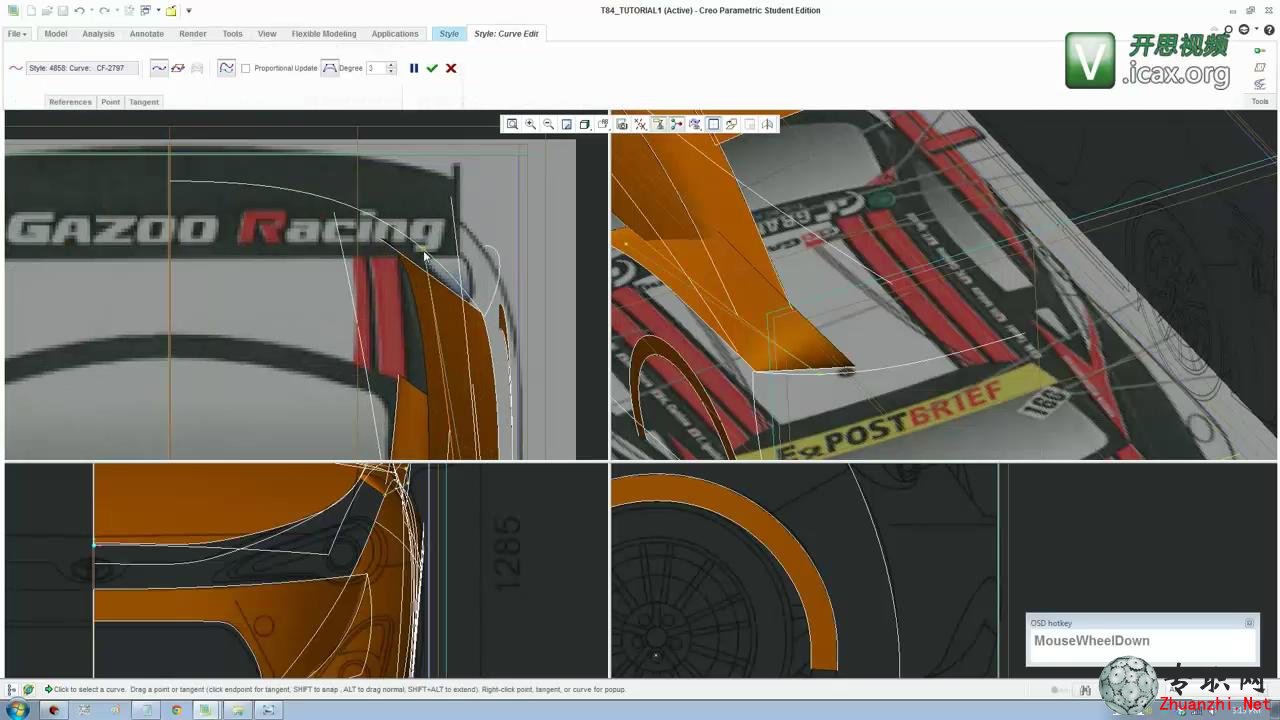Open the Datum Display Filters icon
Image resolution: width=1280 pixels, height=720 pixels.
point(640,124)
